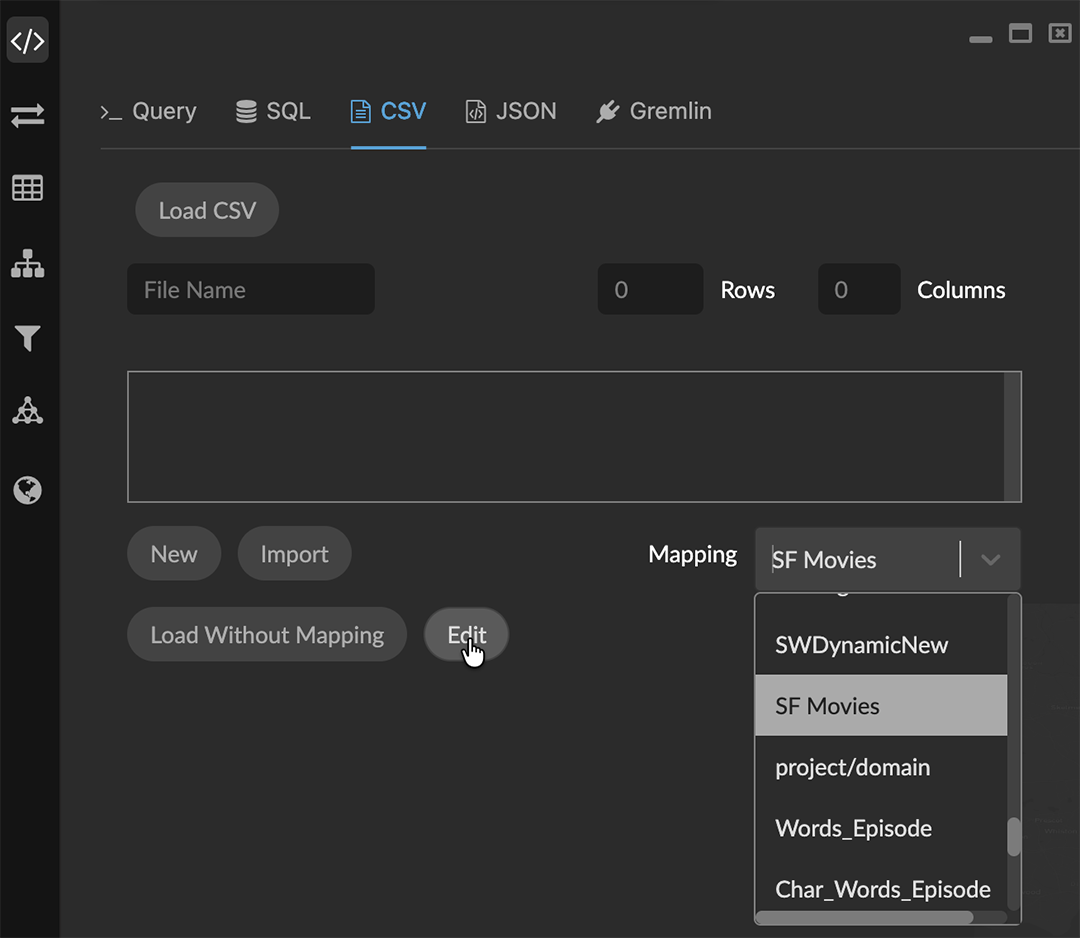Choose Words_Episode mapping option
The width and height of the screenshot is (1080, 938).
click(852, 828)
